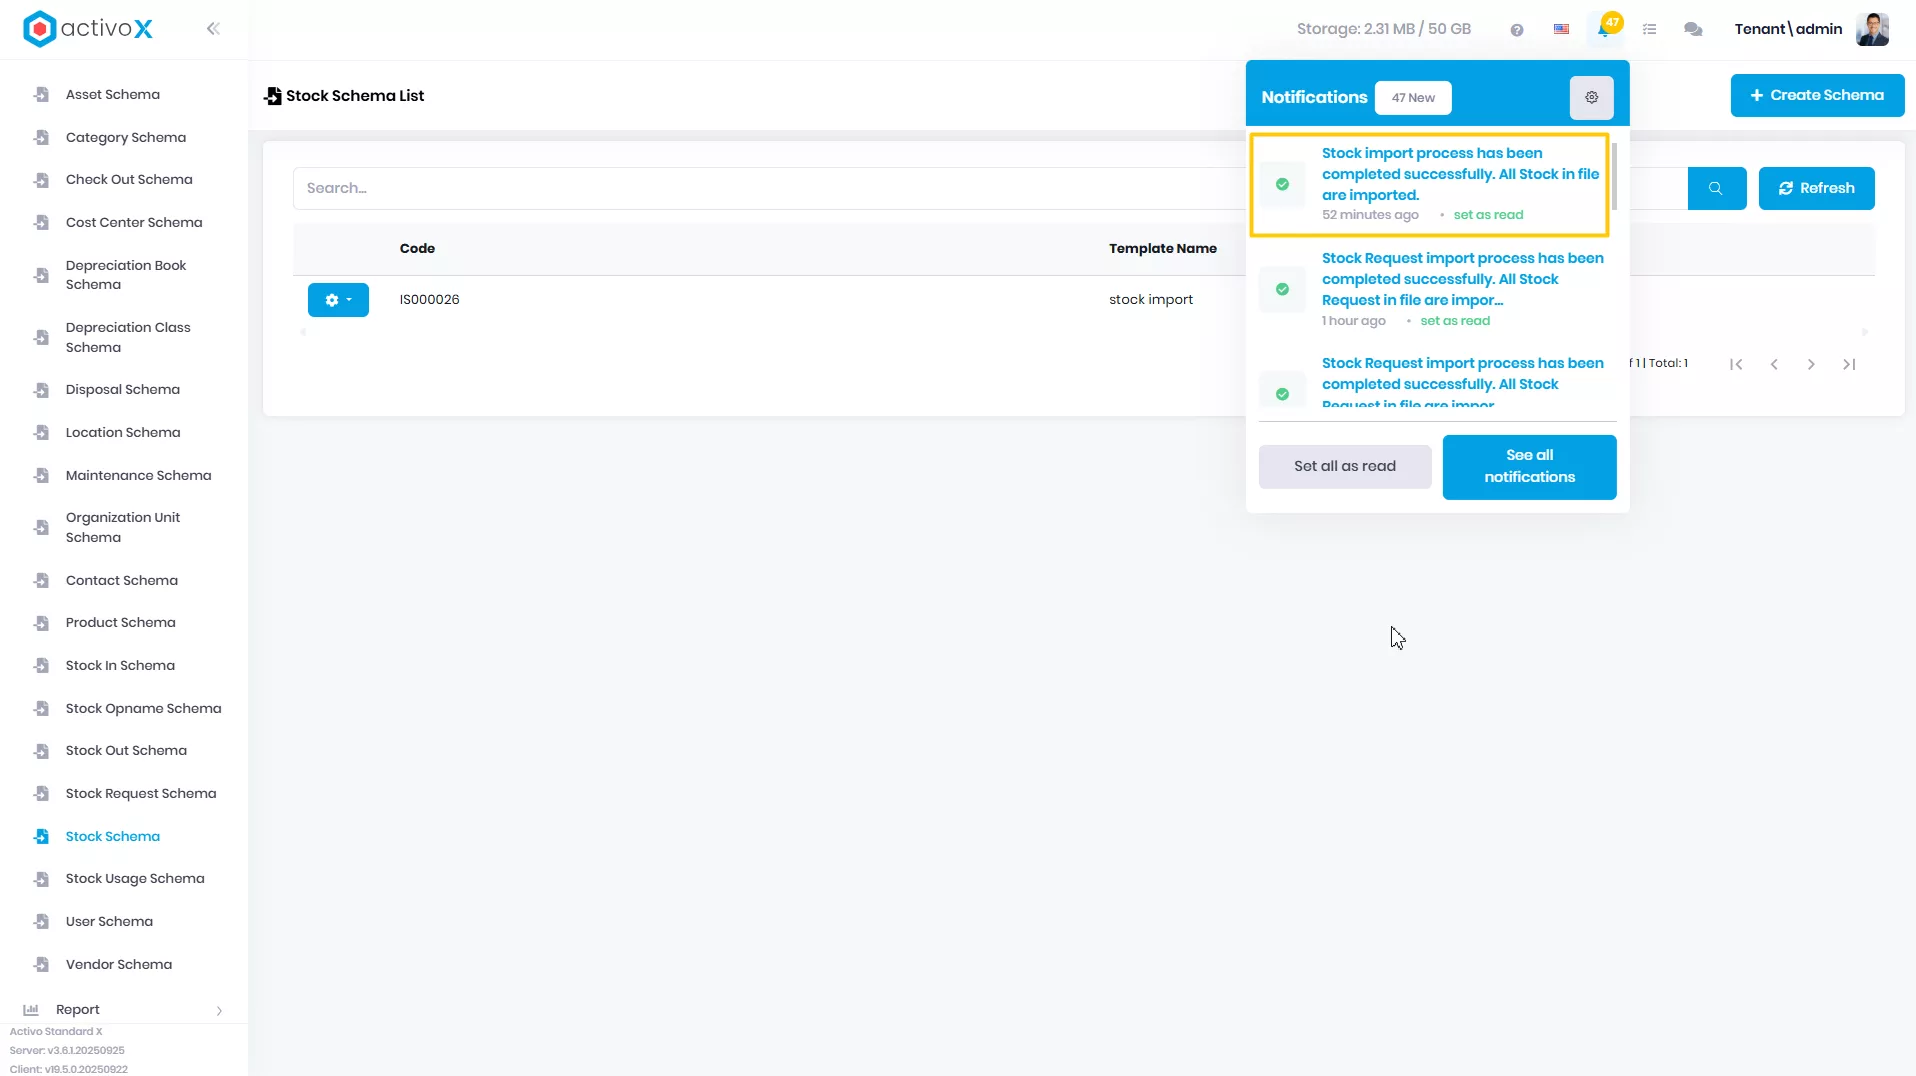The width and height of the screenshot is (1916, 1076).
Task: Click the activoX logo
Action: [x=88, y=29]
